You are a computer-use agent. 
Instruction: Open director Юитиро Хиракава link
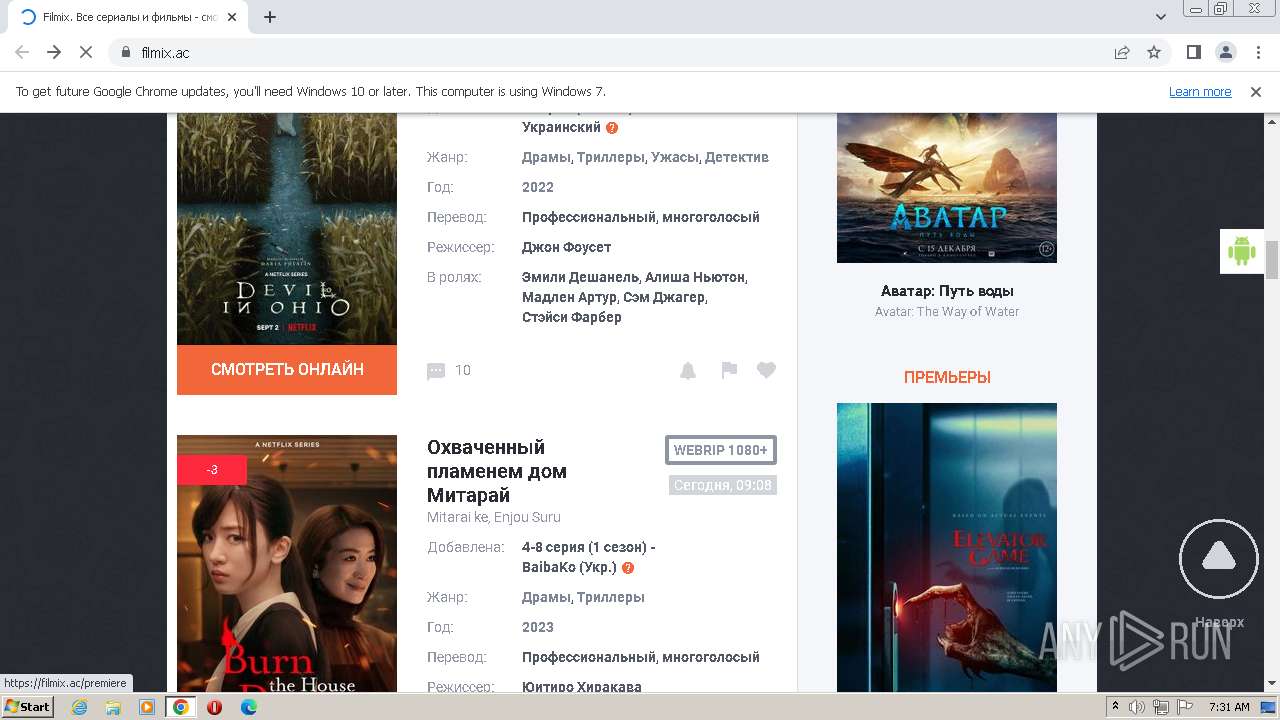pyautogui.click(x=582, y=687)
